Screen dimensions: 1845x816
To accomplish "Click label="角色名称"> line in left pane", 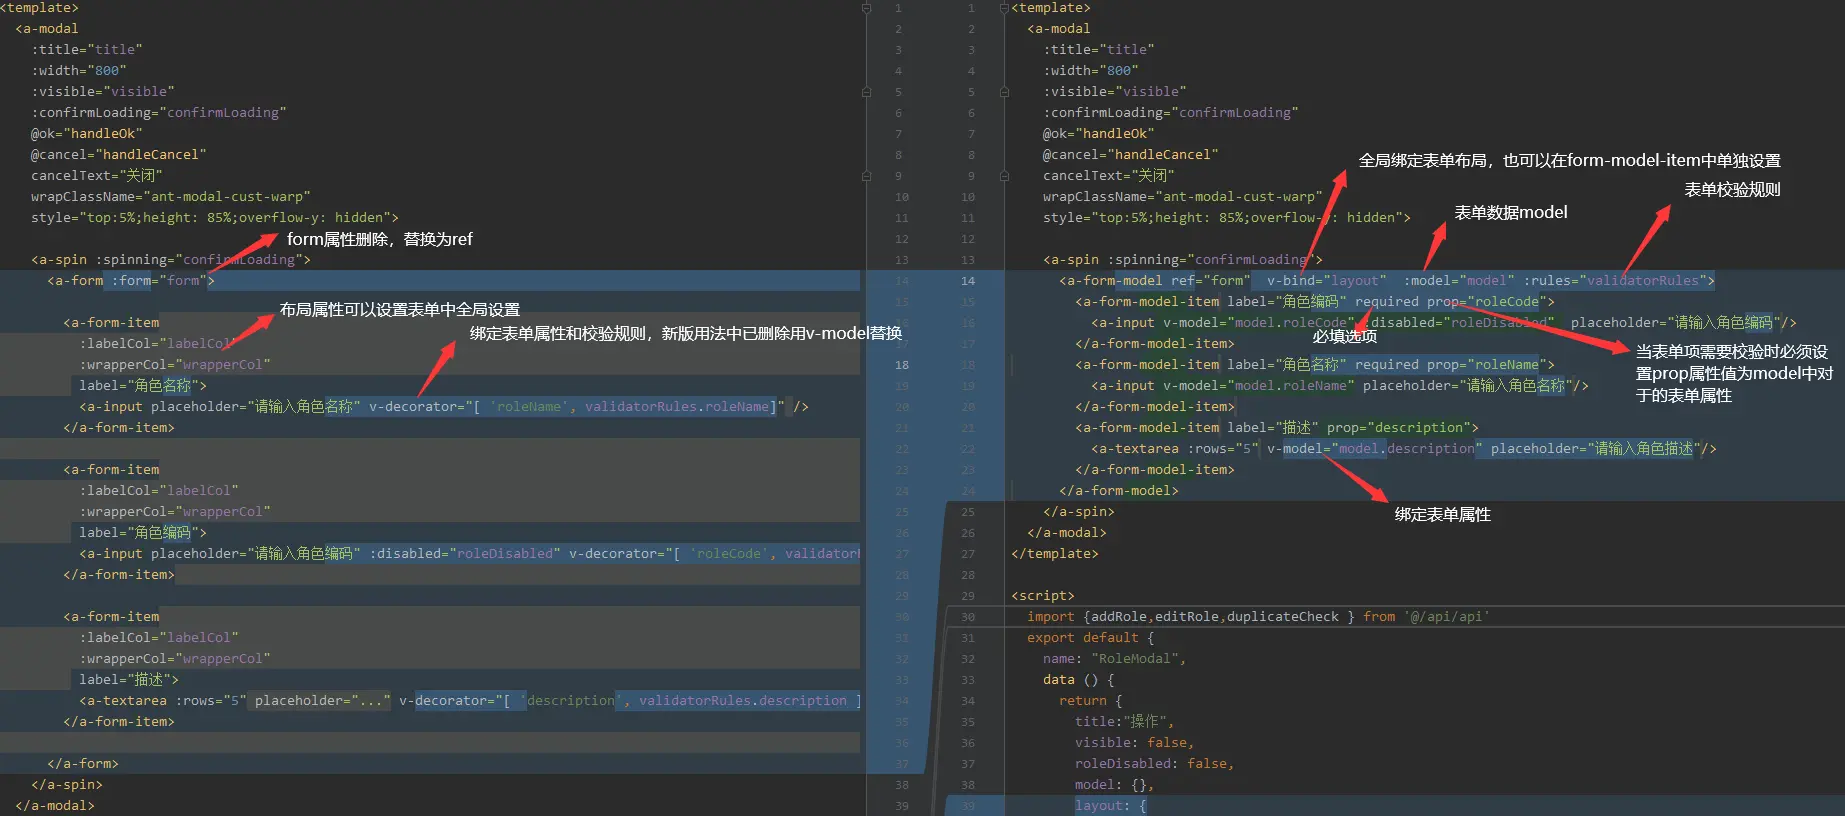I will (143, 386).
